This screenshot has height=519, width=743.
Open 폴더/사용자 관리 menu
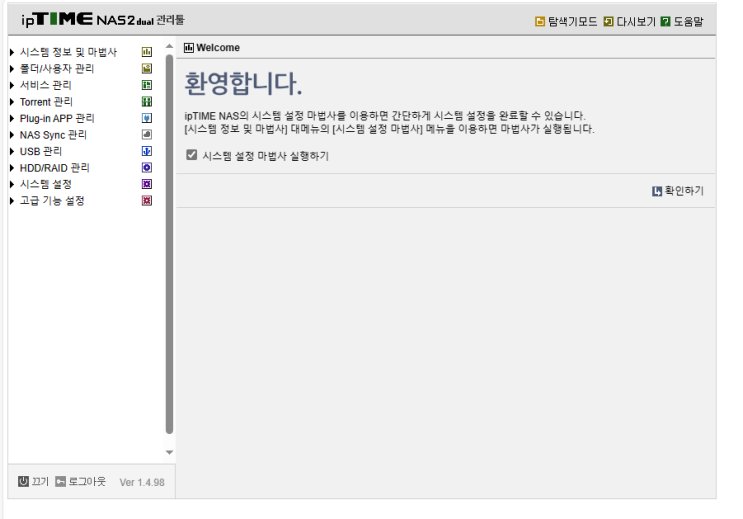tap(57, 69)
